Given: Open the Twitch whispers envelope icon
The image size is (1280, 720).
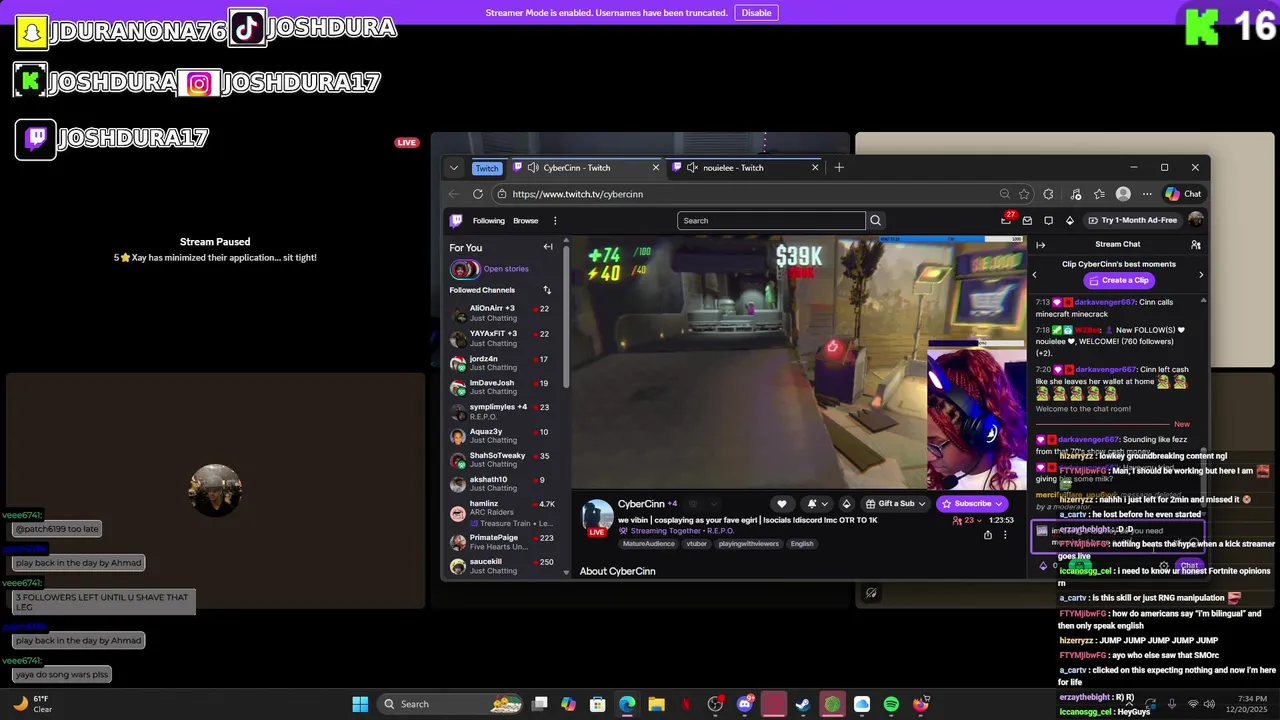Looking at the screenshot, I should (x=1027, y=220).
